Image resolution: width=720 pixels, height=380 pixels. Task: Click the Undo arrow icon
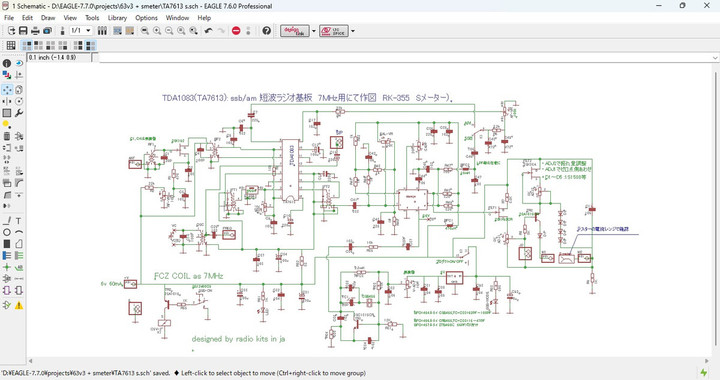tap(208, 31)
